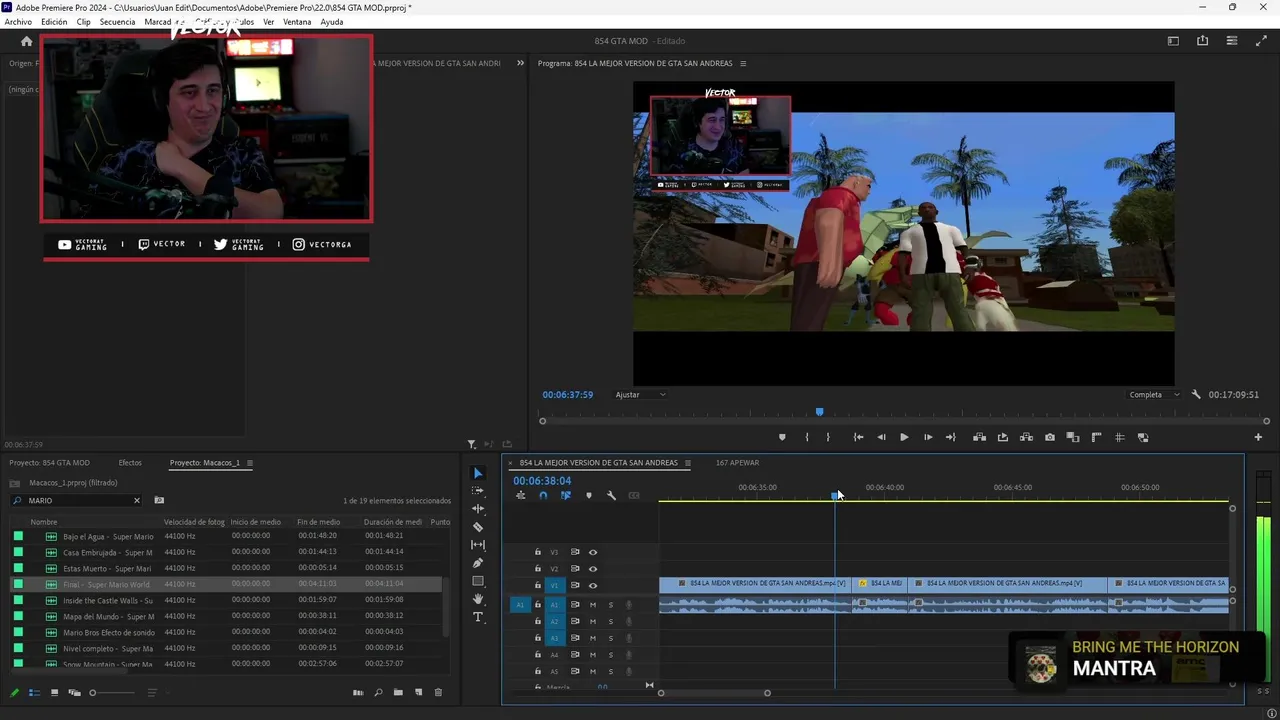Open the Program monitor panel menu
Screen dimensions: 1280x720
click(742, 63)
